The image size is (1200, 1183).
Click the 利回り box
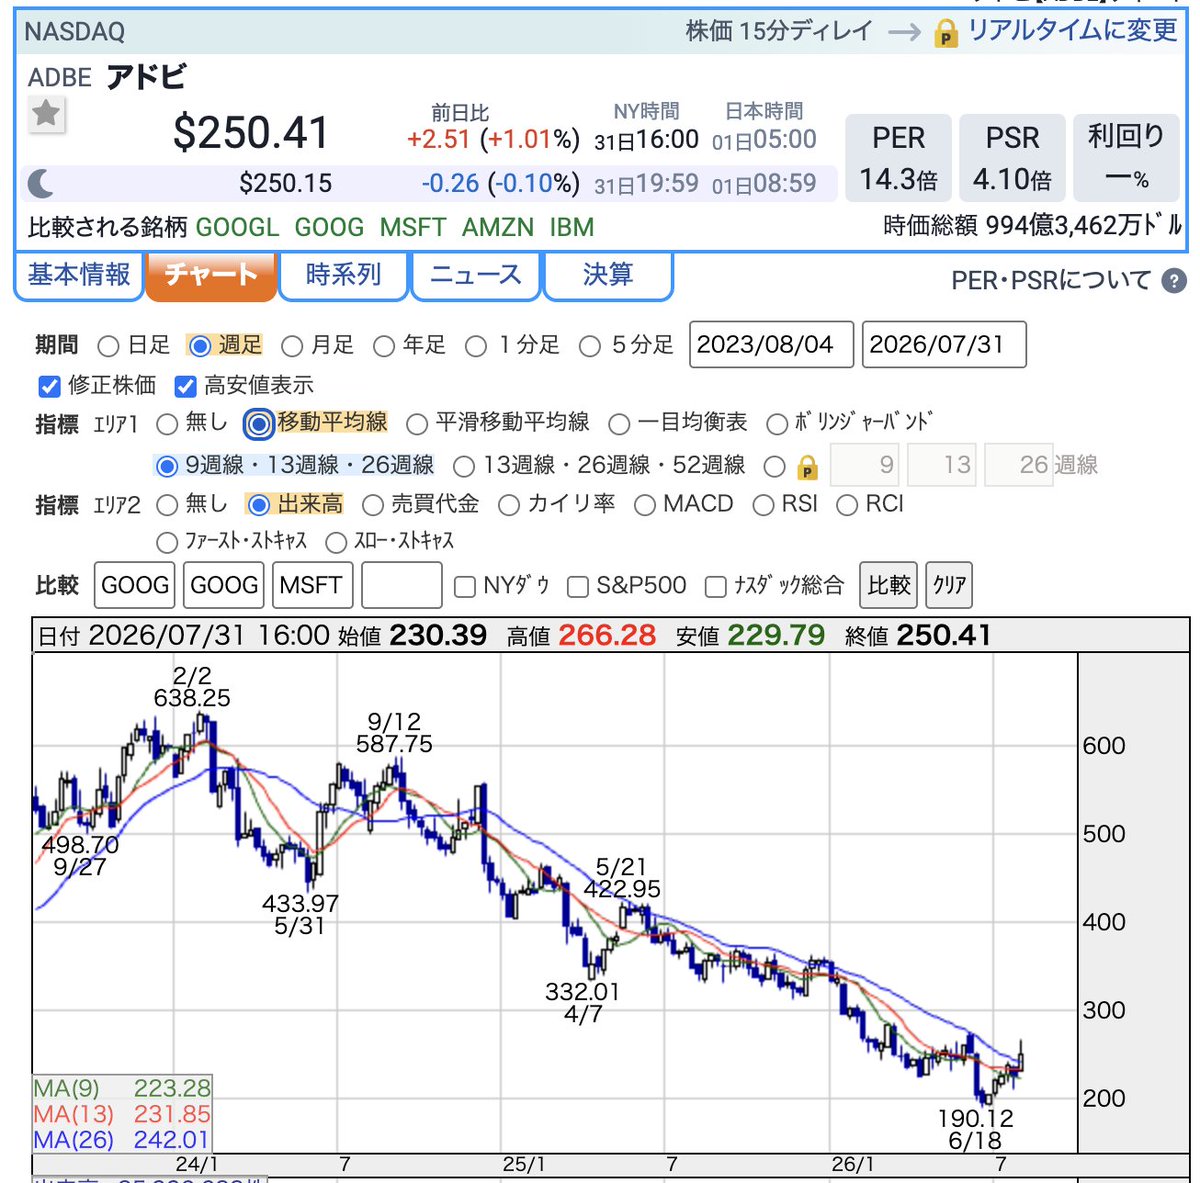[x=1127, y=158]
